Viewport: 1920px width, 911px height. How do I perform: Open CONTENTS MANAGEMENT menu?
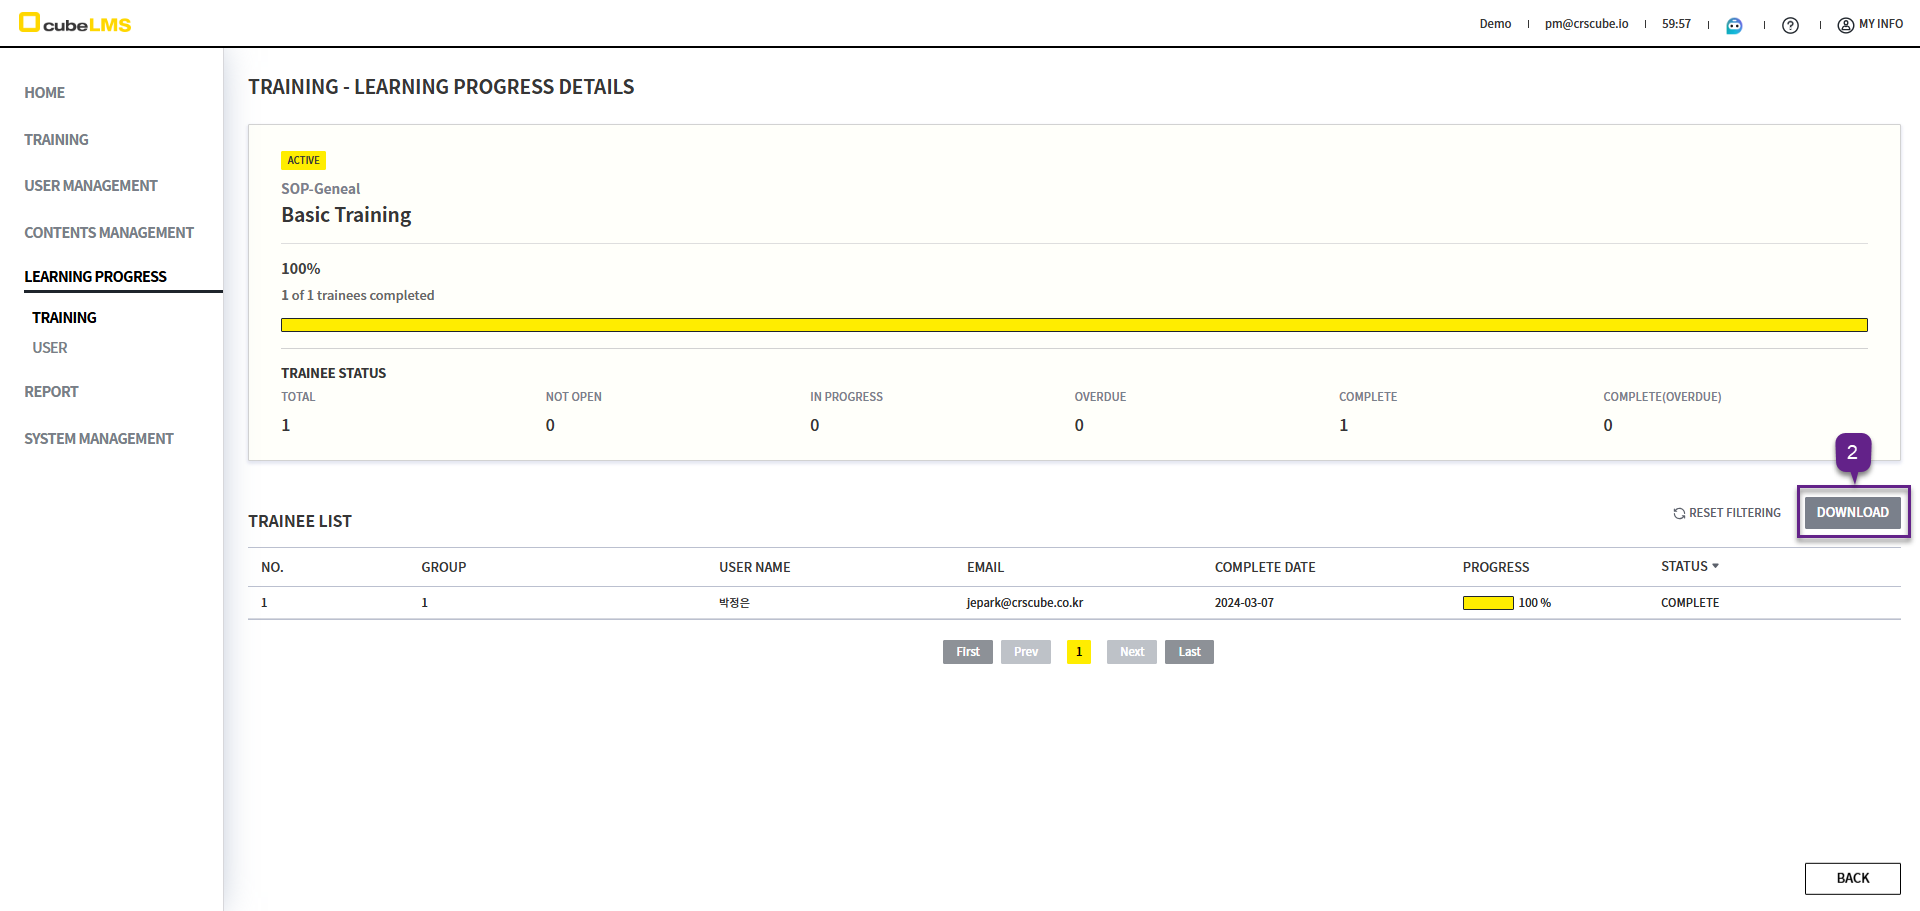coord(109,233)
